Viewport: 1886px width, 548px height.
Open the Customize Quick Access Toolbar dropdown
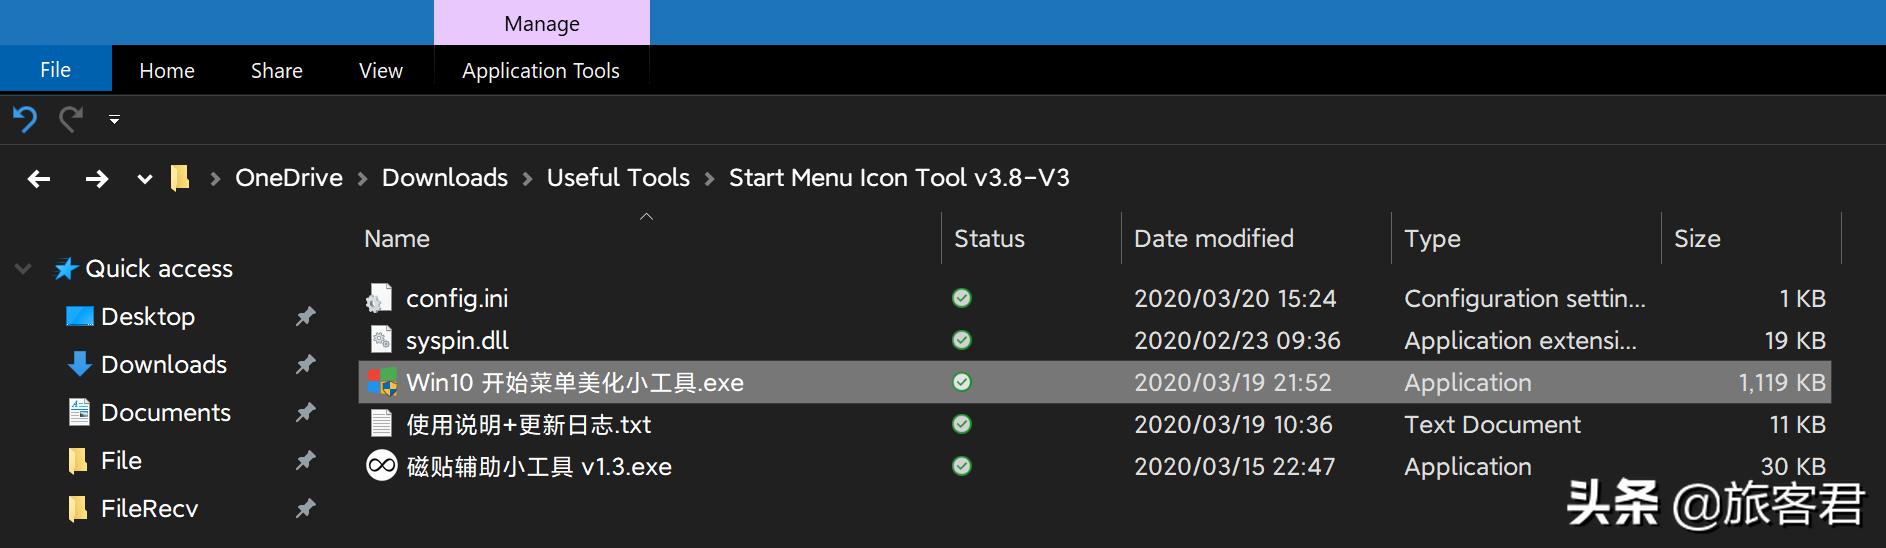coord(114,120)
